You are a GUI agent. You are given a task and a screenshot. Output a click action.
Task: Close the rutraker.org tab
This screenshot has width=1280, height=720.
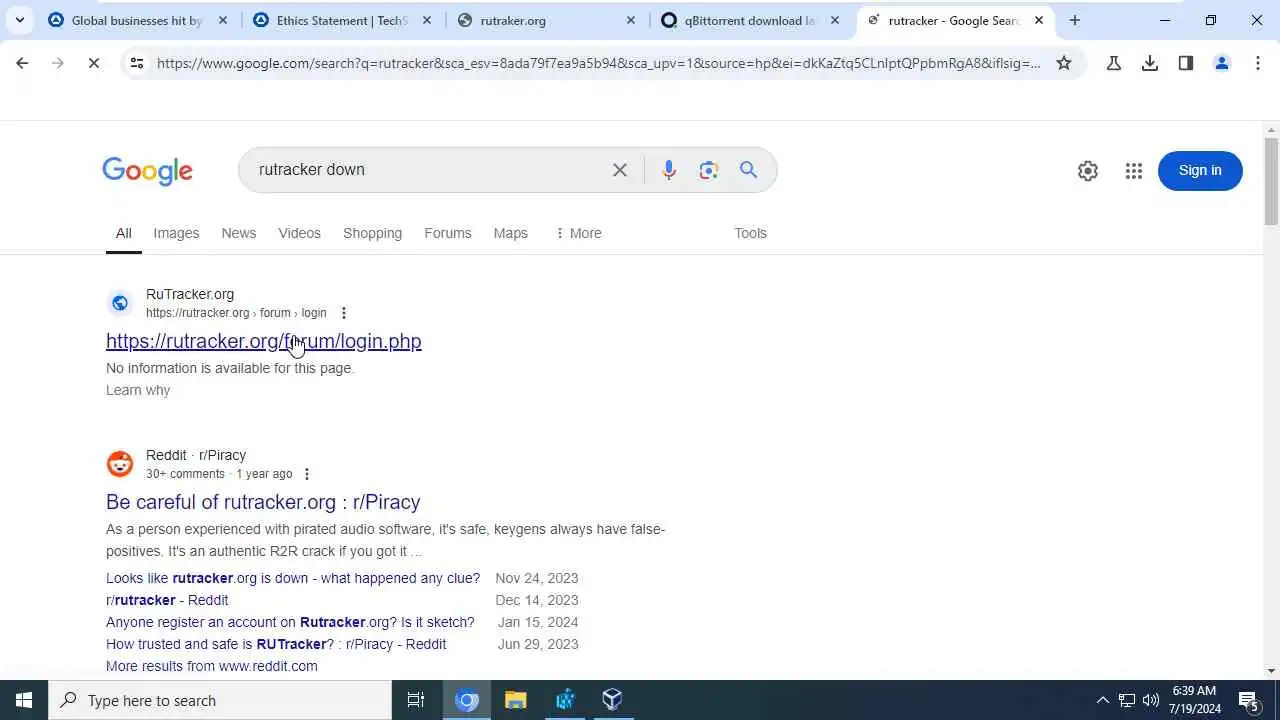631,20
